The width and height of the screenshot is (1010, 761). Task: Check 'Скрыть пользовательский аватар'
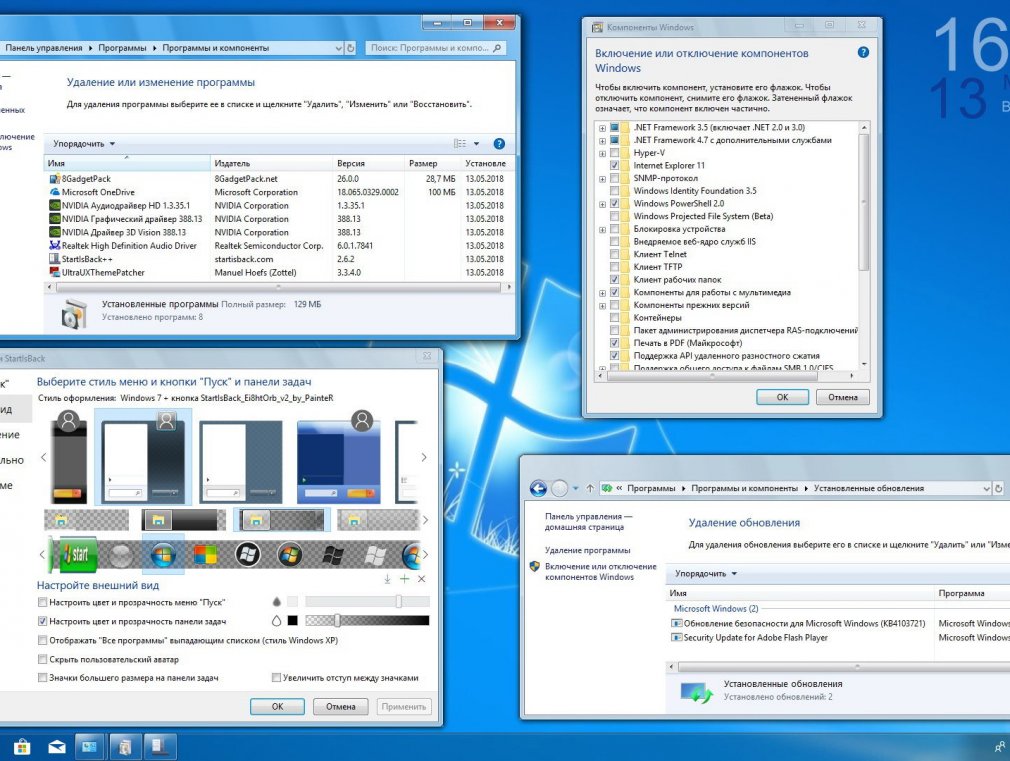click(43, 659)
